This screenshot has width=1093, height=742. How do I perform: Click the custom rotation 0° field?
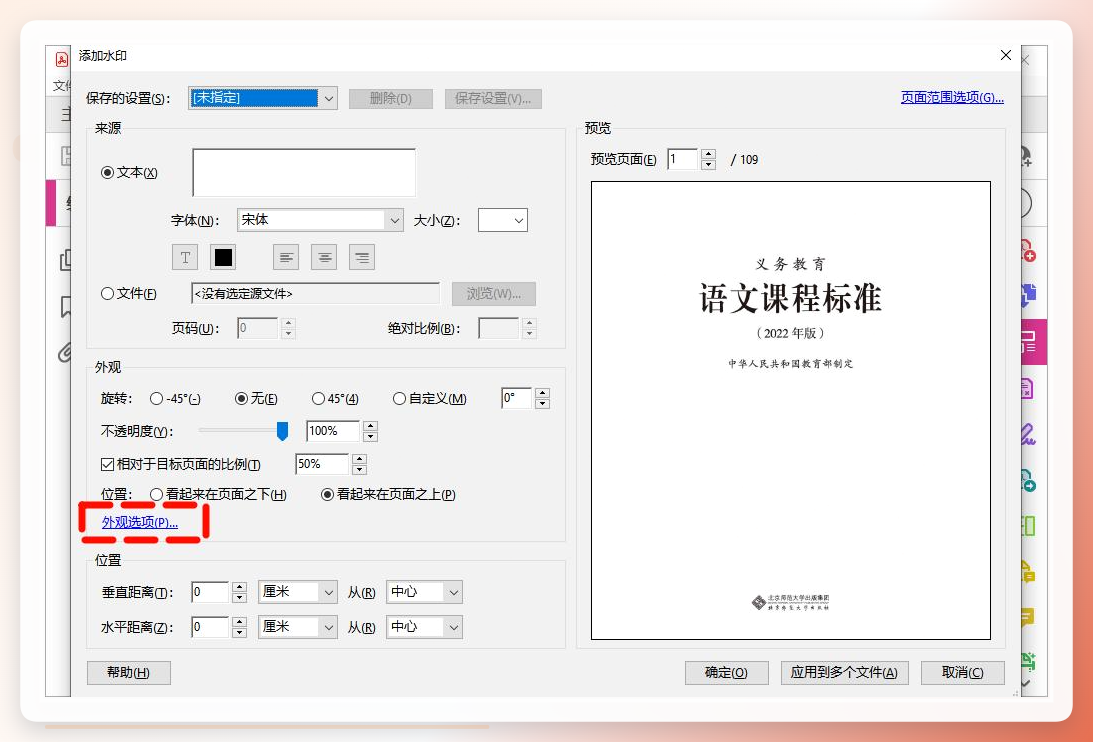tap(517, 398)
